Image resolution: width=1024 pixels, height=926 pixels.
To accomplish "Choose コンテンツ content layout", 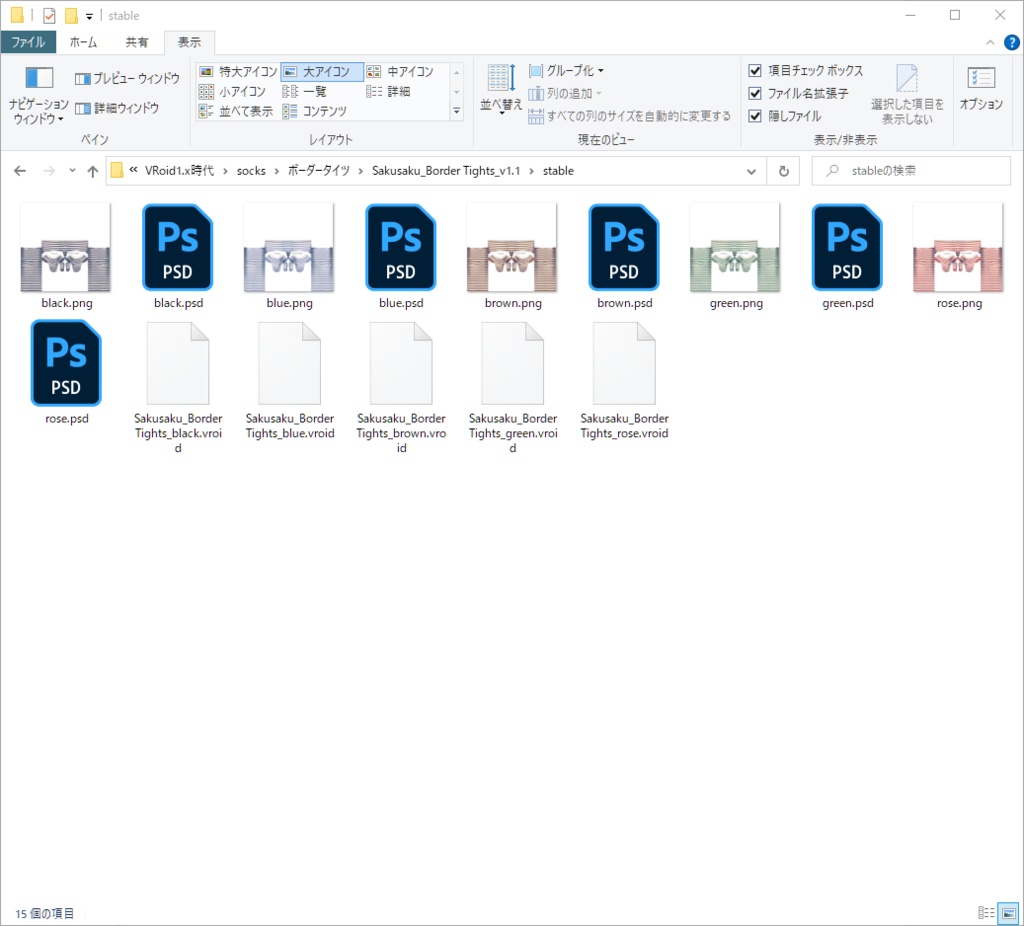I will (315, 111).
